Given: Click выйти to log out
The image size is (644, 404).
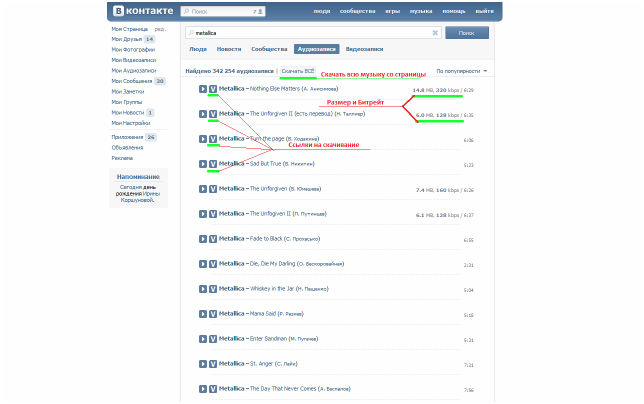Looking at the screenshot, I should click(485, 11).
